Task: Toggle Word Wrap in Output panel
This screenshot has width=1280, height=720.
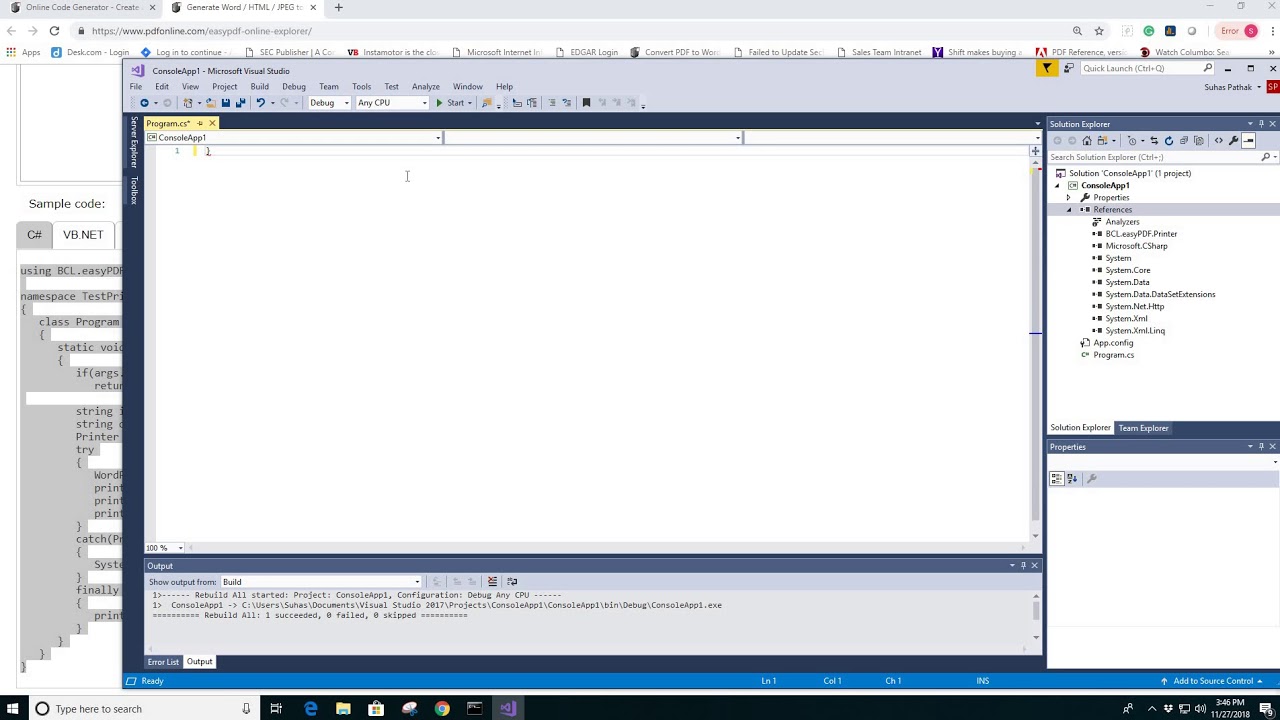Action: [x=512, y=581]
